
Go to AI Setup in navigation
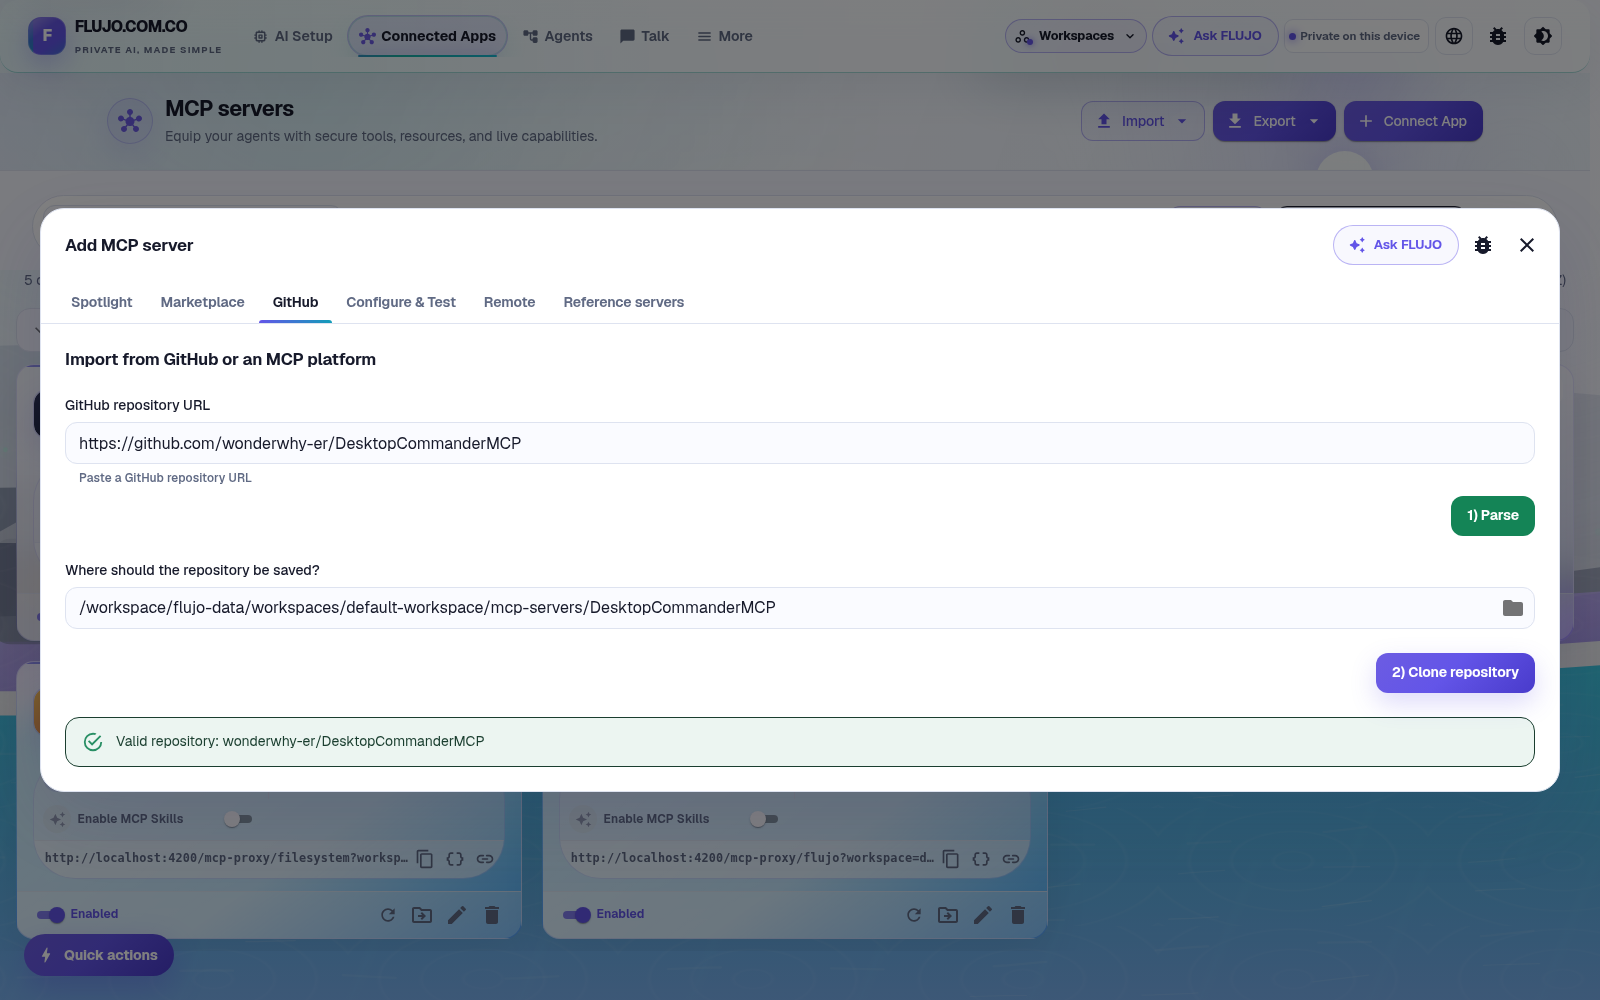tap(293, 36)
